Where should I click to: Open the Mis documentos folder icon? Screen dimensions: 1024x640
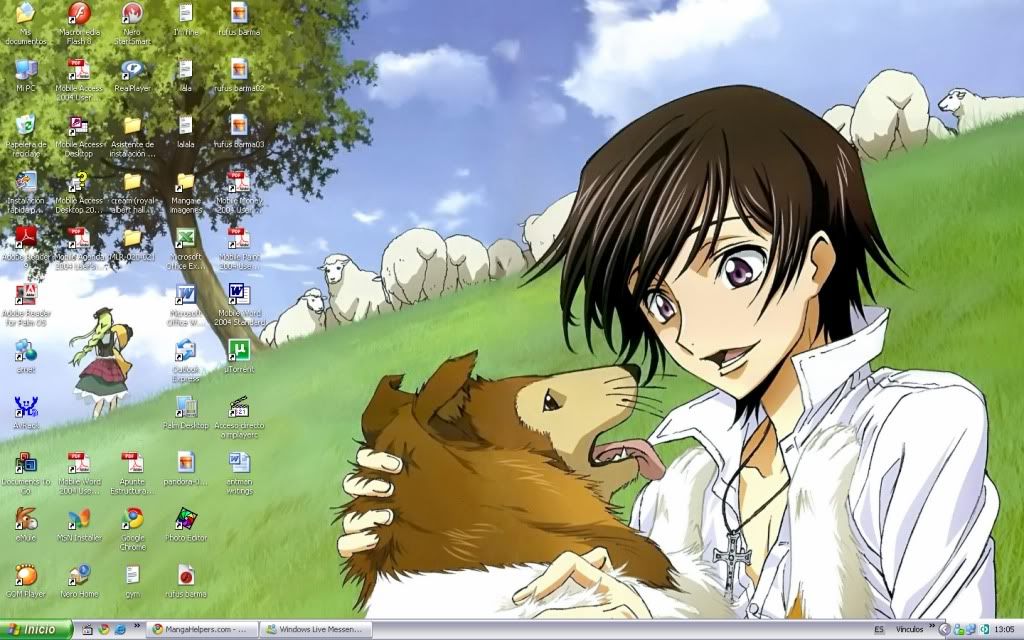(x=25, y=24)
